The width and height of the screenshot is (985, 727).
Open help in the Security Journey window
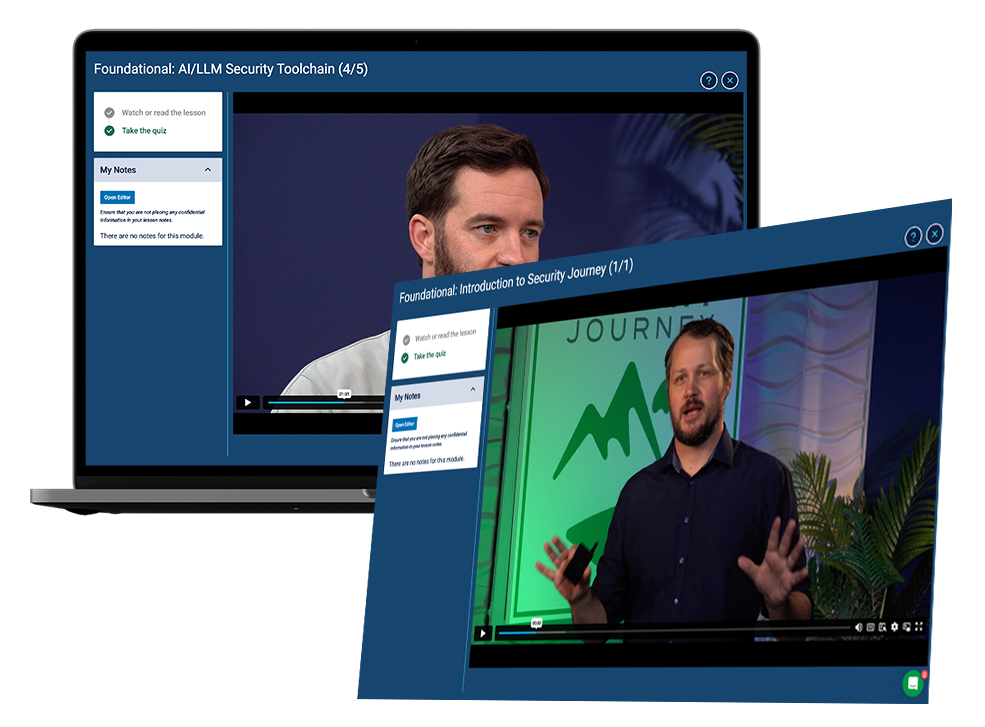[x=913, y=236]
